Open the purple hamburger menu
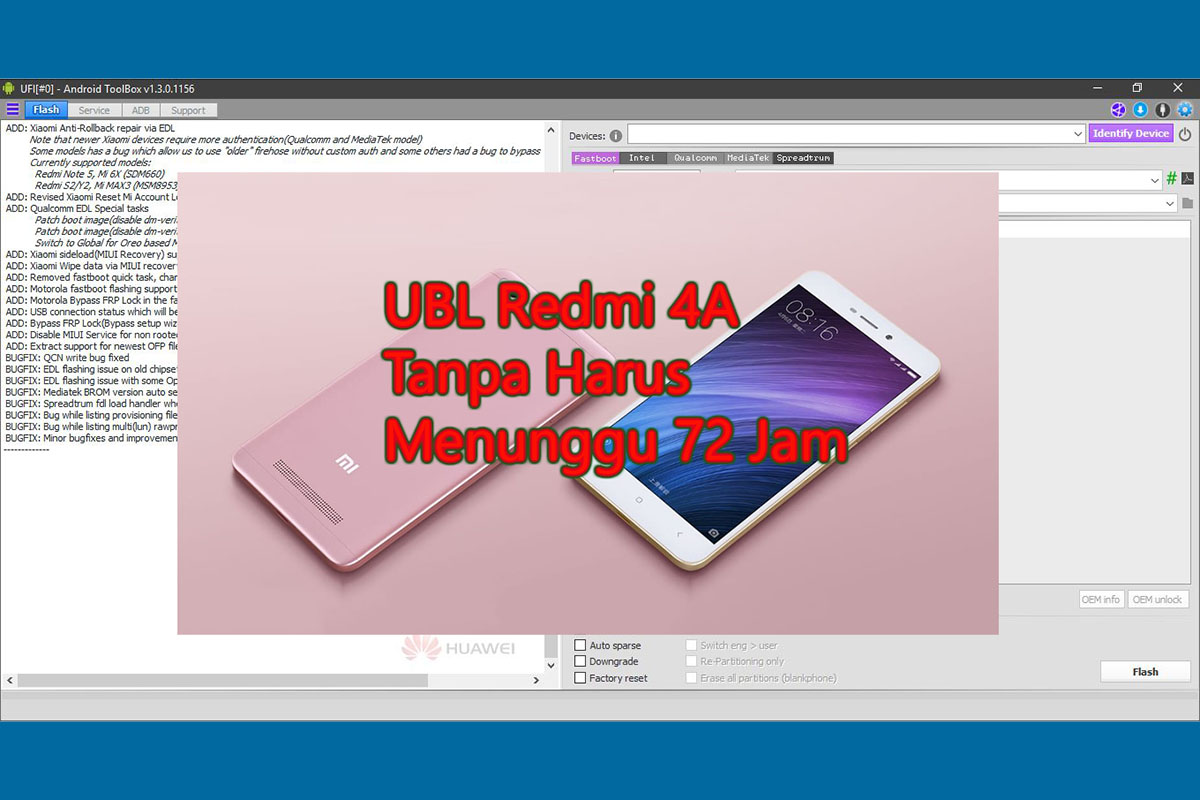This screenshot has height=800, width=1200. click(12, 110)
